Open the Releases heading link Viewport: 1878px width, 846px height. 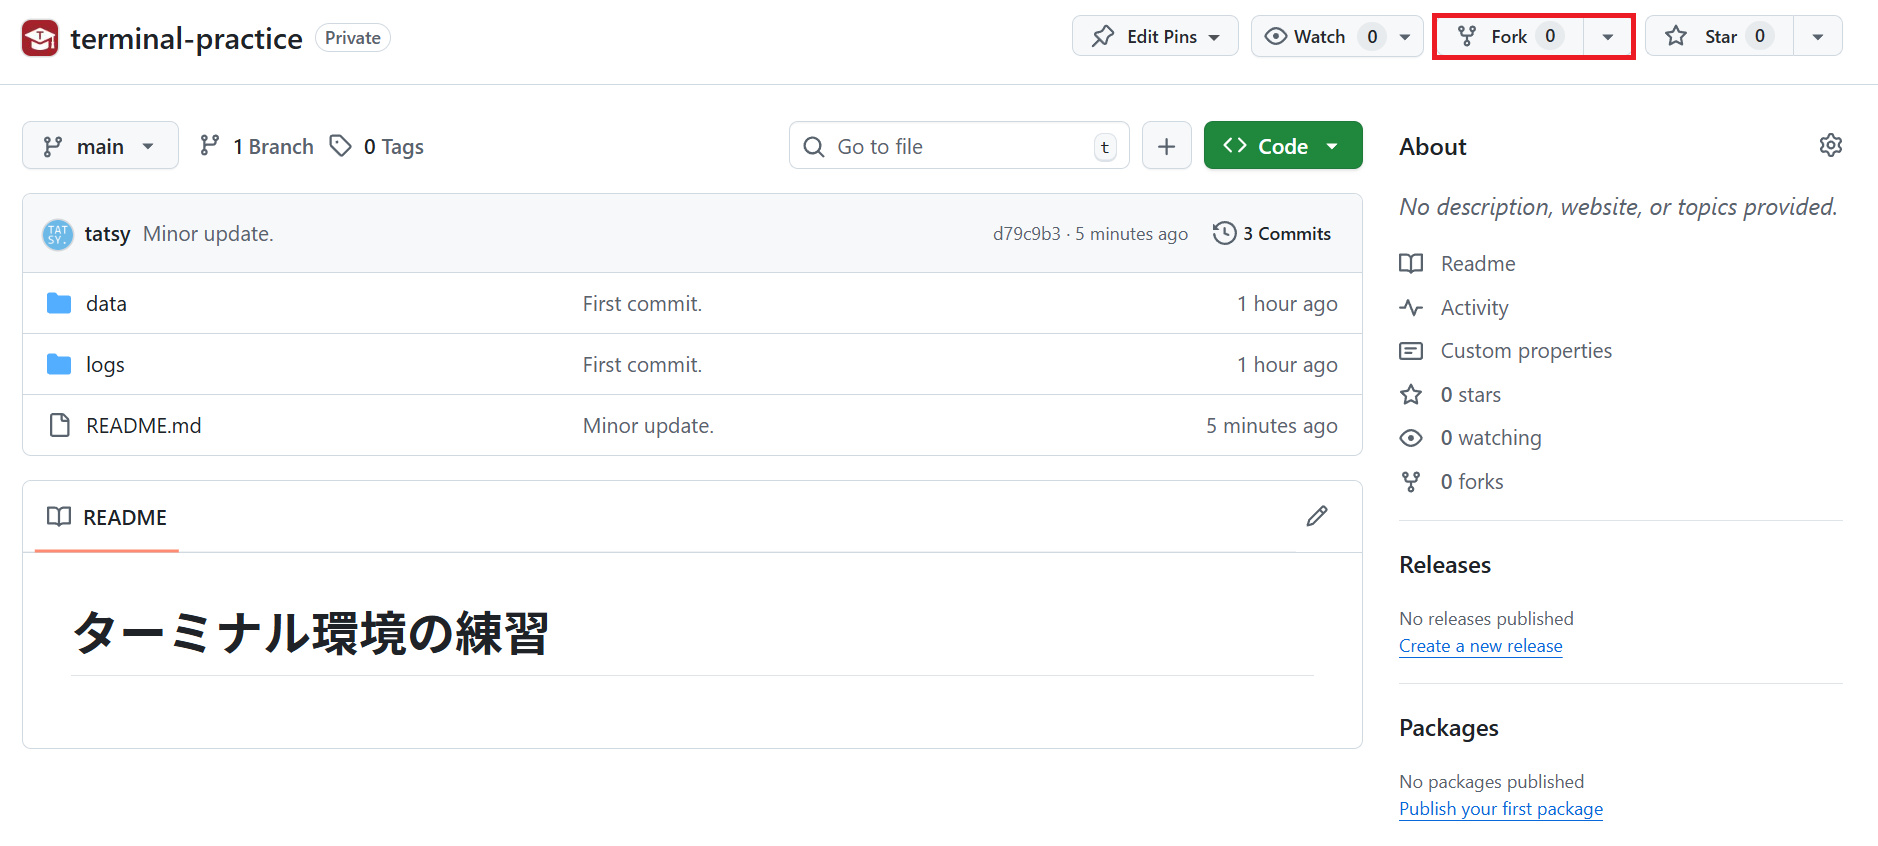pos(1445,565)
